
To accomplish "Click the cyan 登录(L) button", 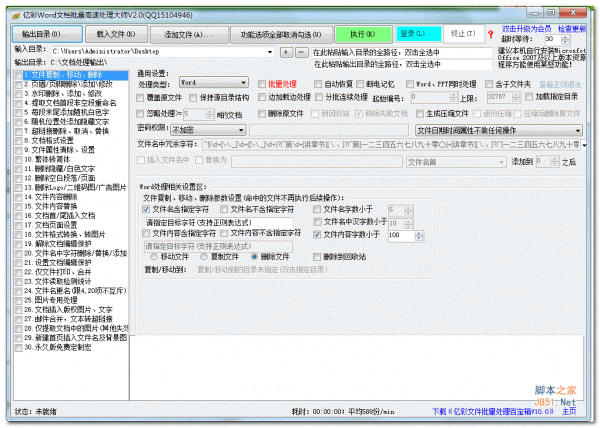I will coord(418,34).
